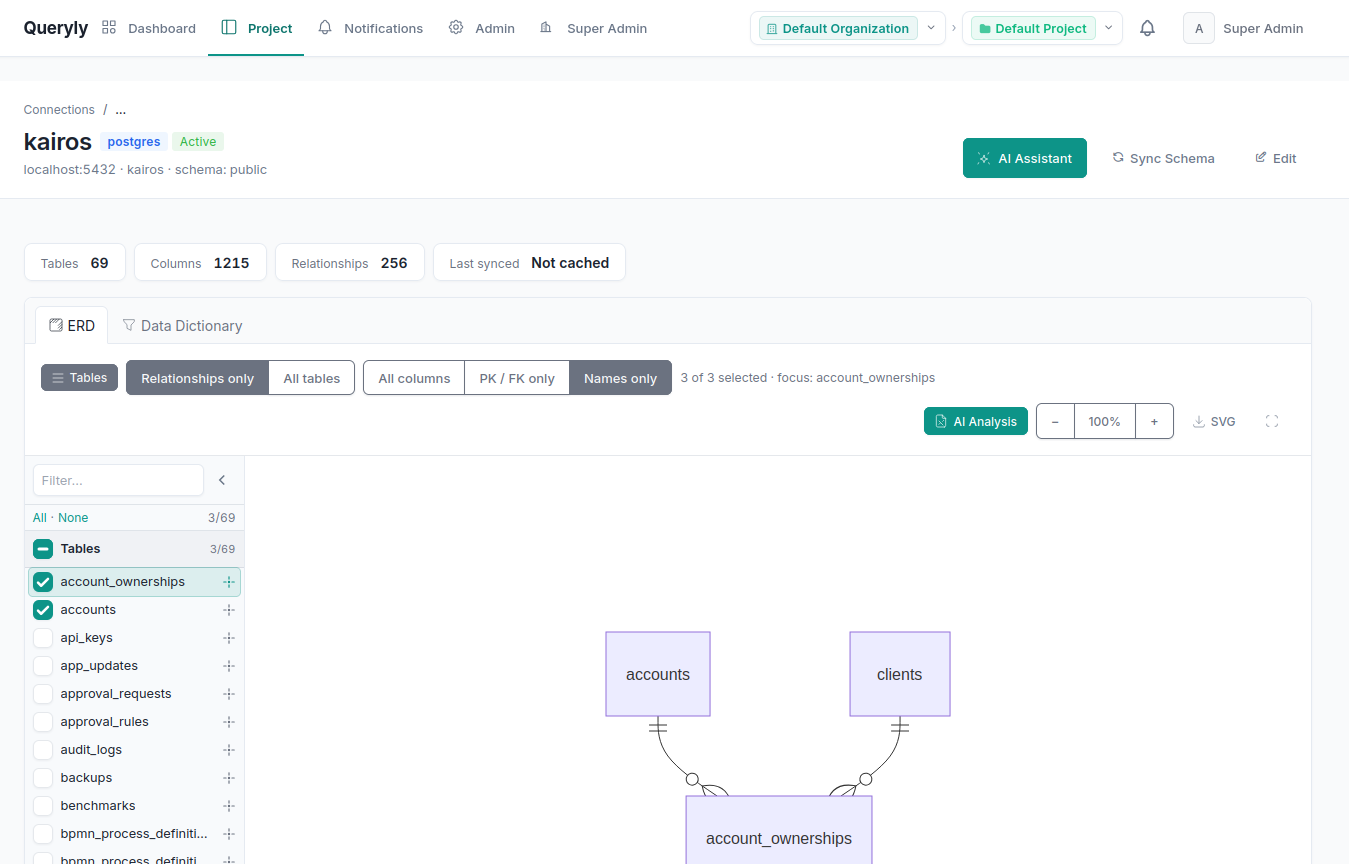Click the Edit pencil icon
The image size is (1349, 864).
pos(1259,158)
